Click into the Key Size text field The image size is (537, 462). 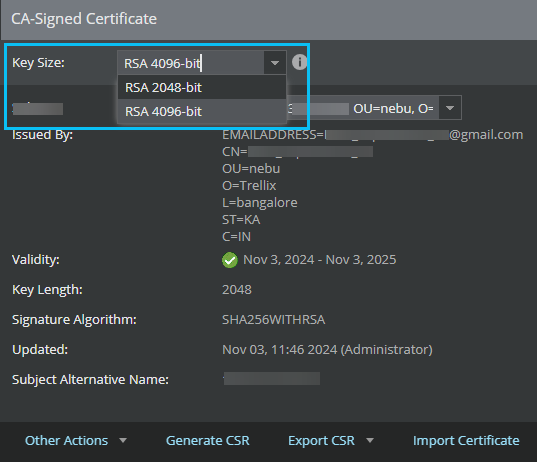(x=191, y=63)
